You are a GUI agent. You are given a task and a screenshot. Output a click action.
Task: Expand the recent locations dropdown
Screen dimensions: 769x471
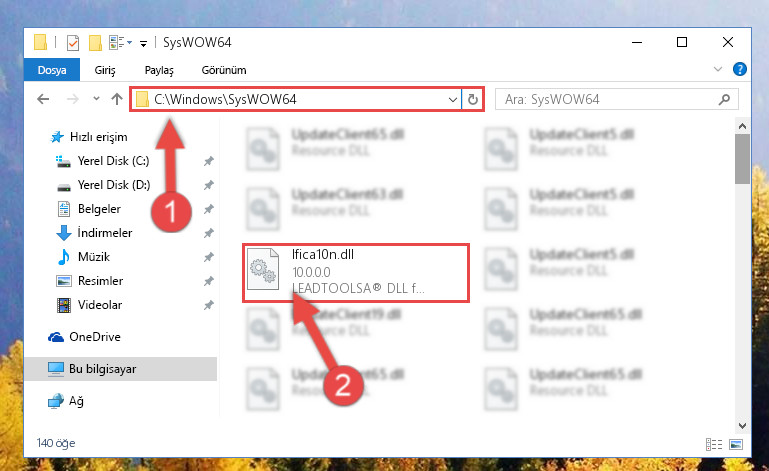click(x=96, y=99)
